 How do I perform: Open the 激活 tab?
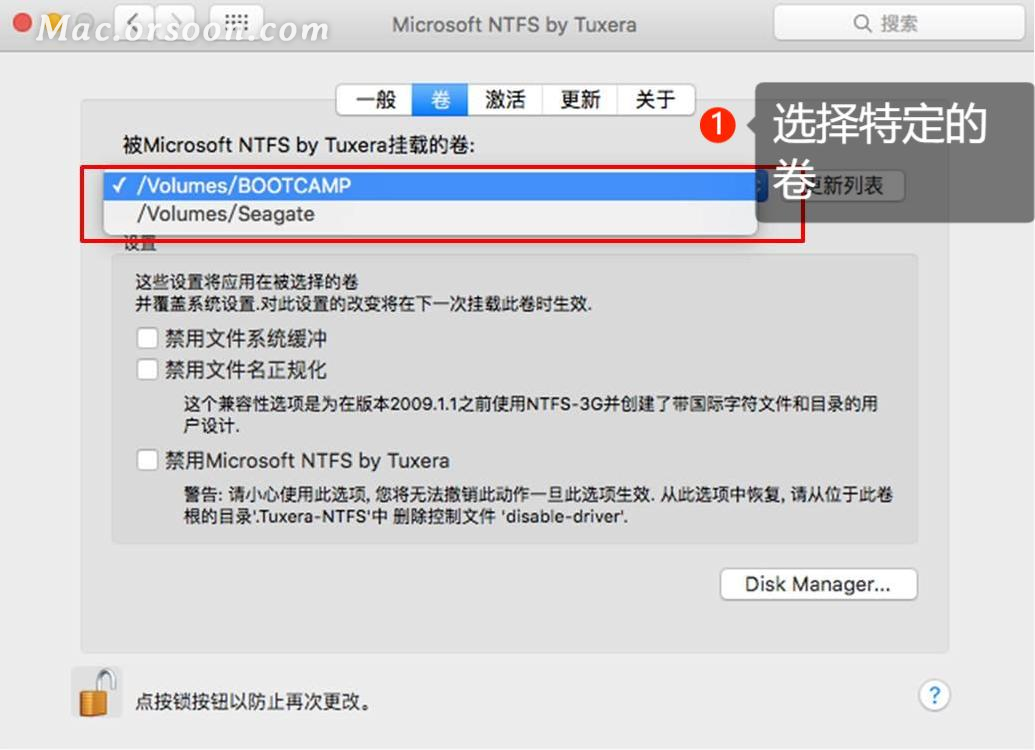coord(505,100)
